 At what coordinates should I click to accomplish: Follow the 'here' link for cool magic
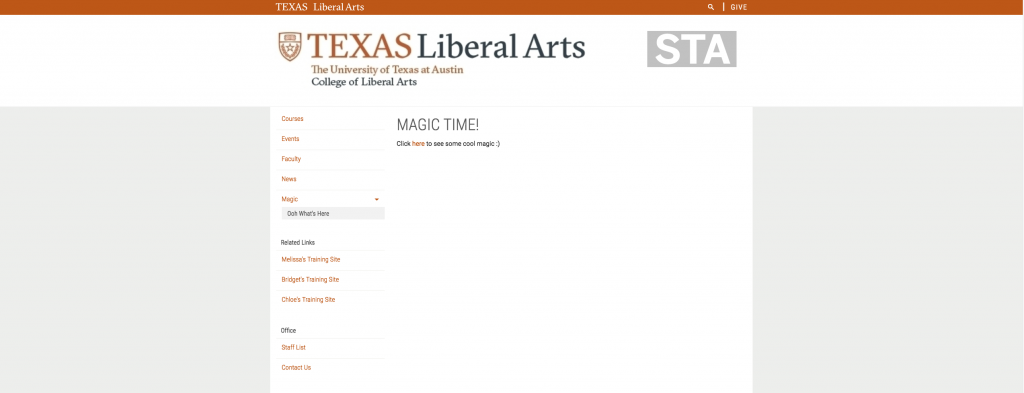pos(419,144)
